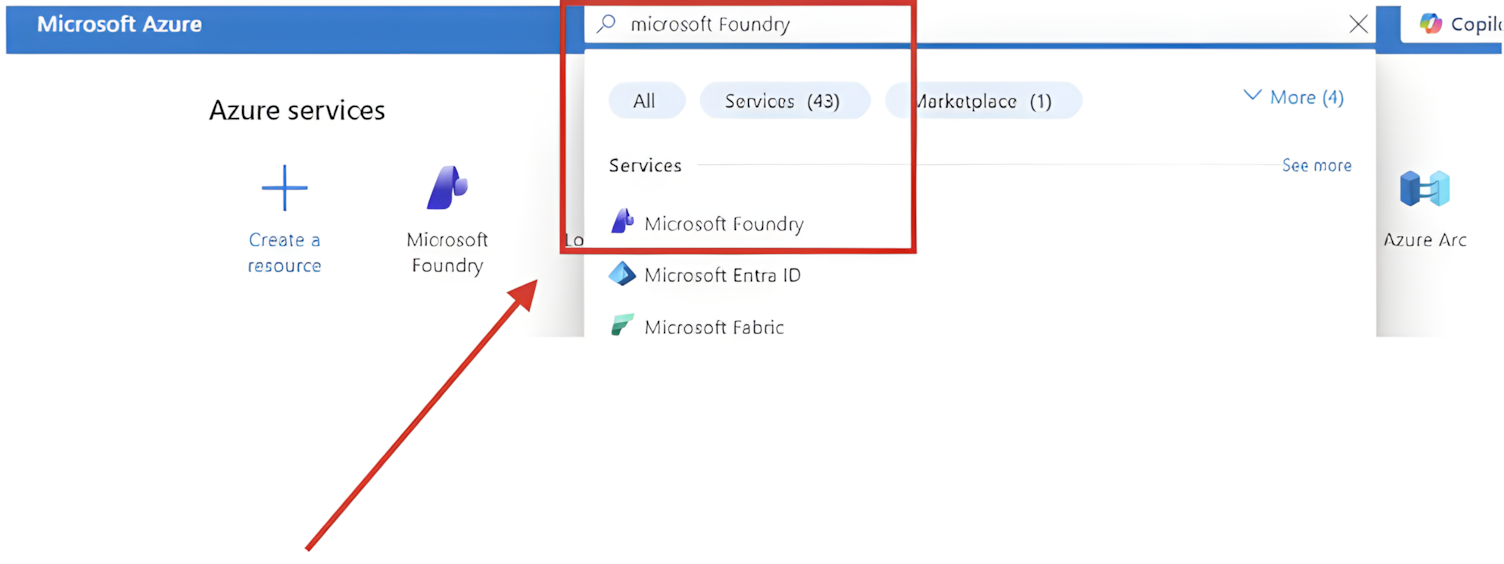
Task: Click the See more link beside Services
Action: [1316, 165]
